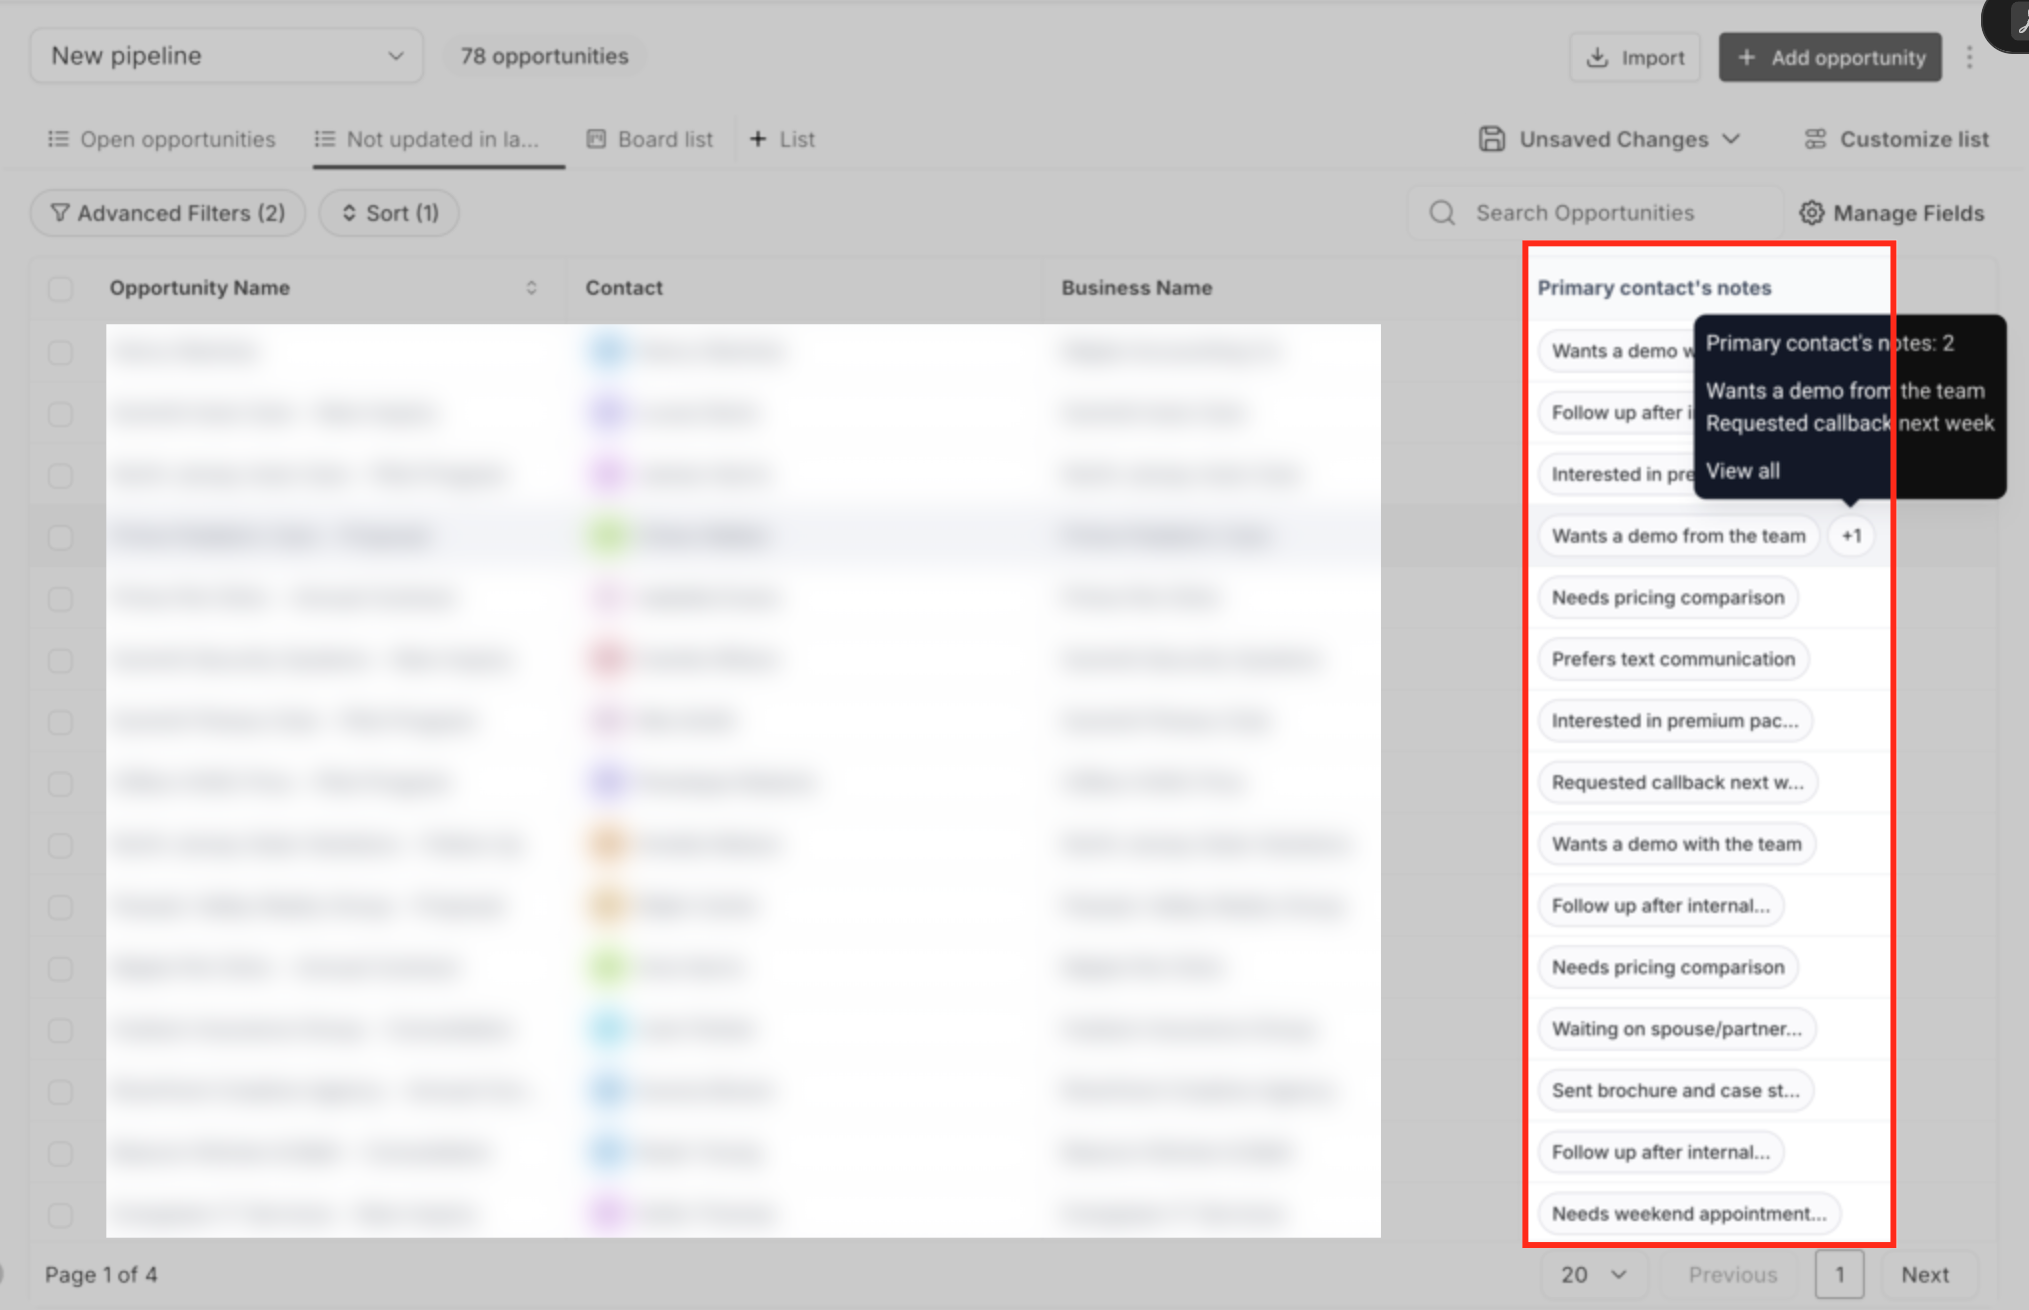This screenshot has height=1310, width=2029.
Task: Switch to Open opportunities tab
Action: click(x=162, y=139)
